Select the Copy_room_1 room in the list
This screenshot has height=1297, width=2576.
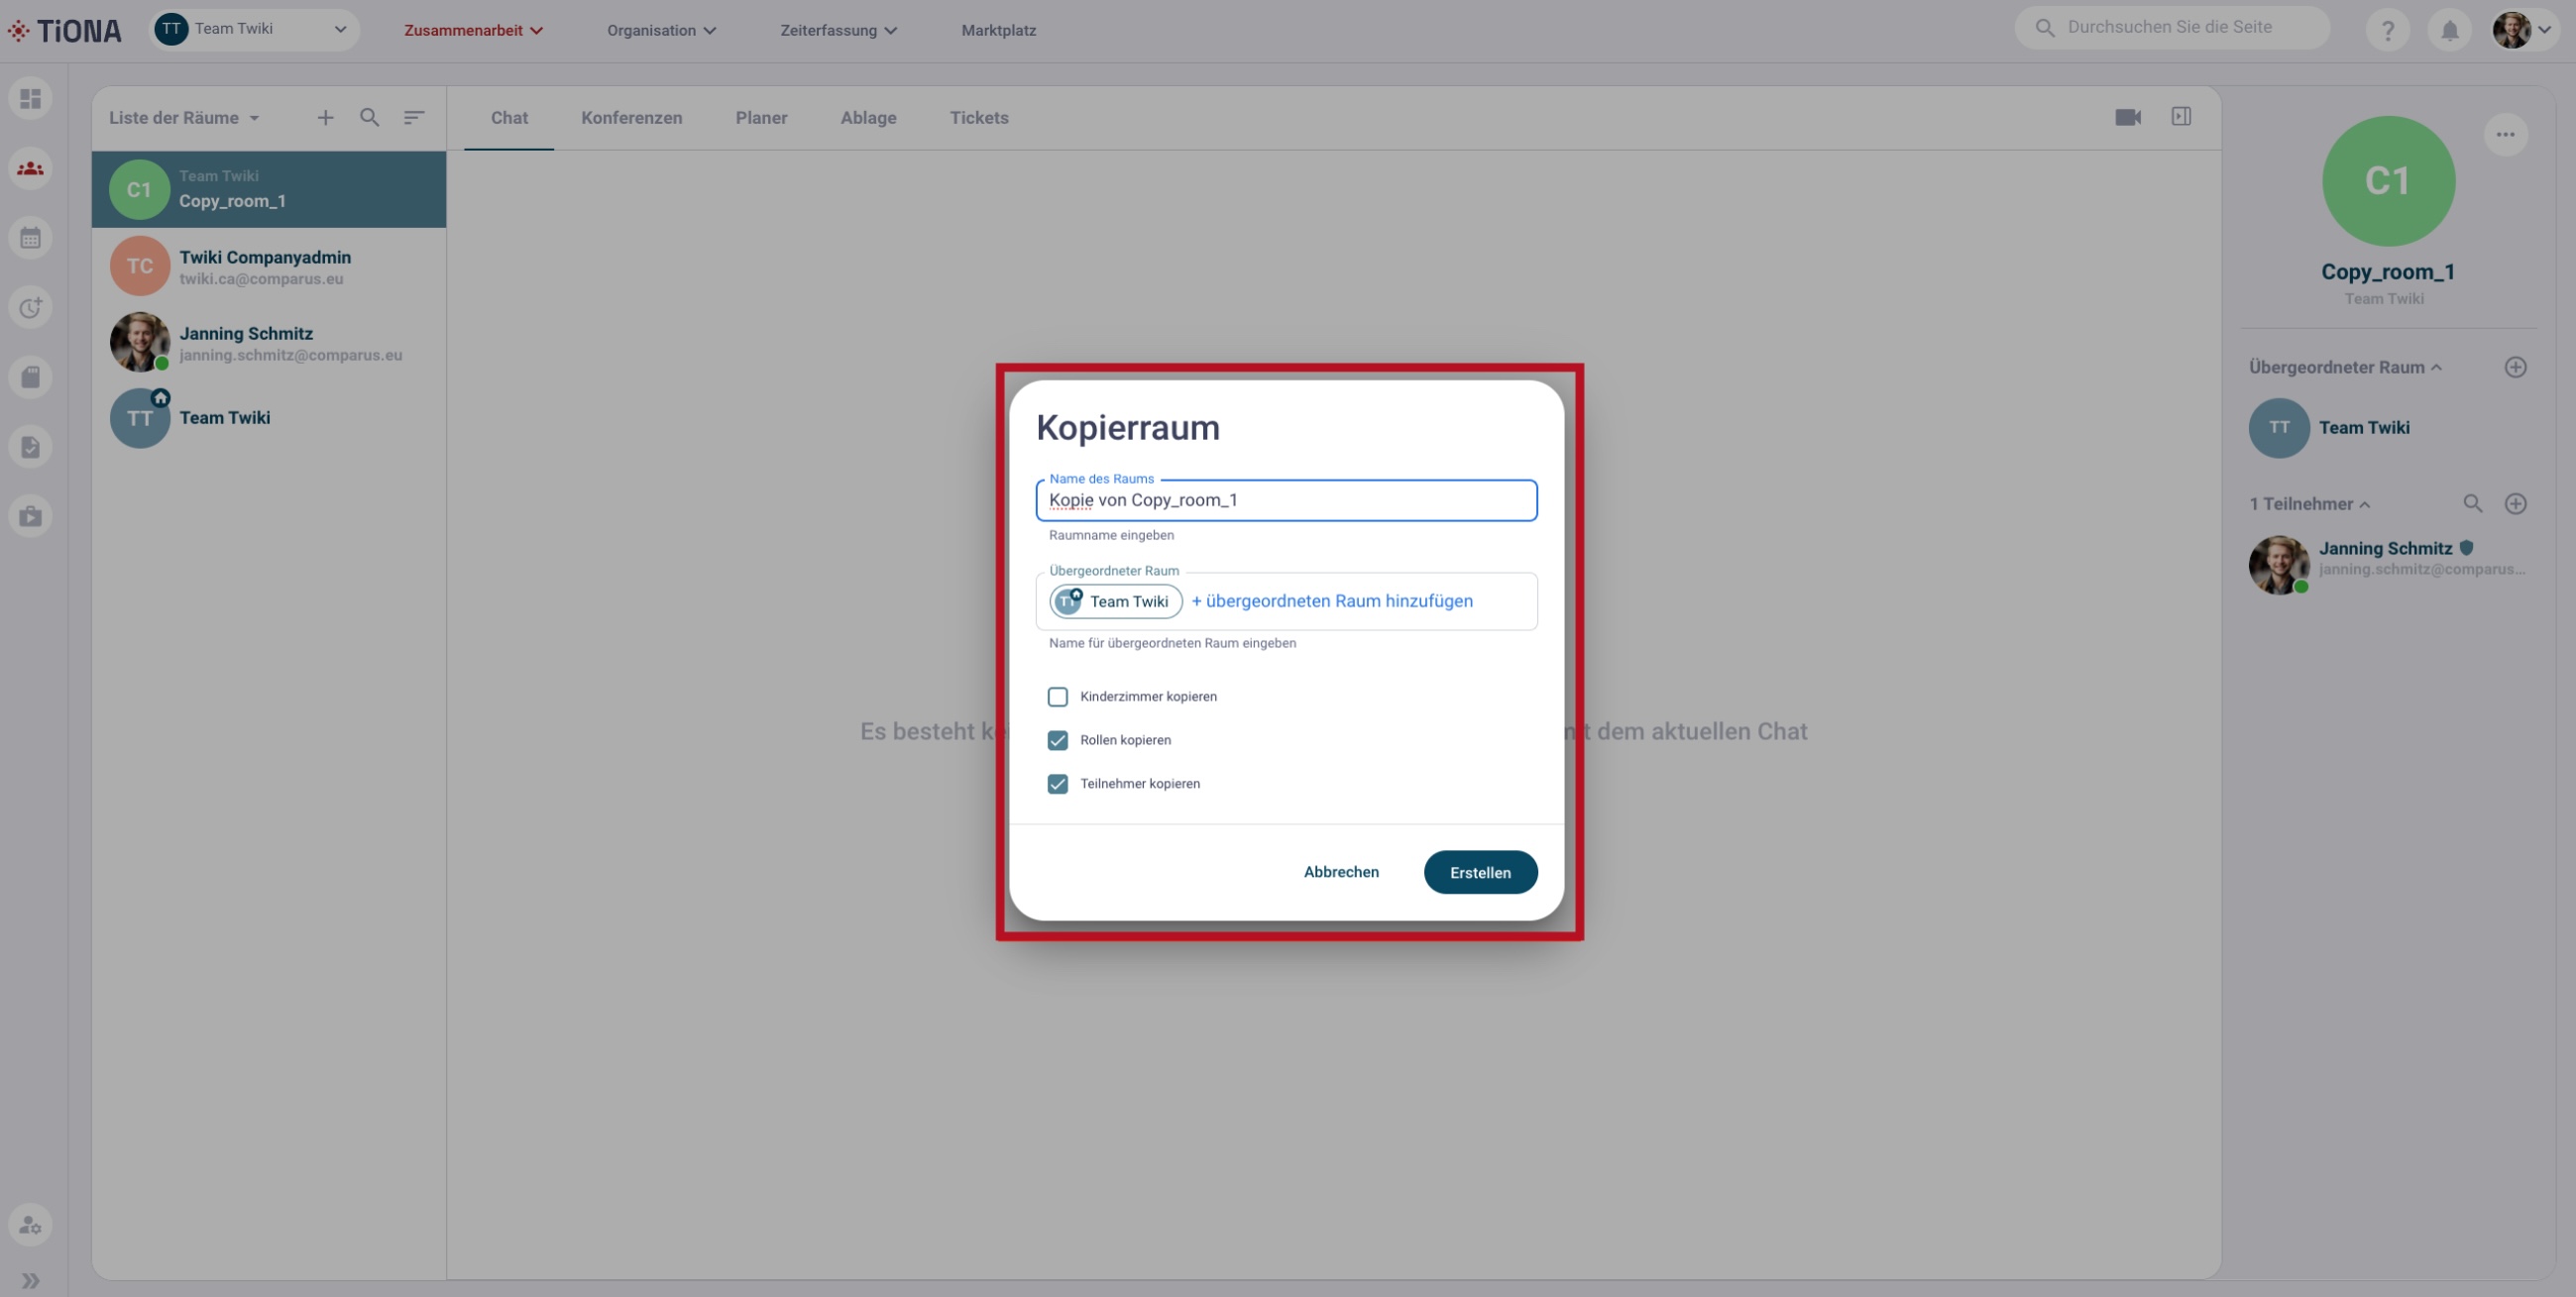pos(269,189)
